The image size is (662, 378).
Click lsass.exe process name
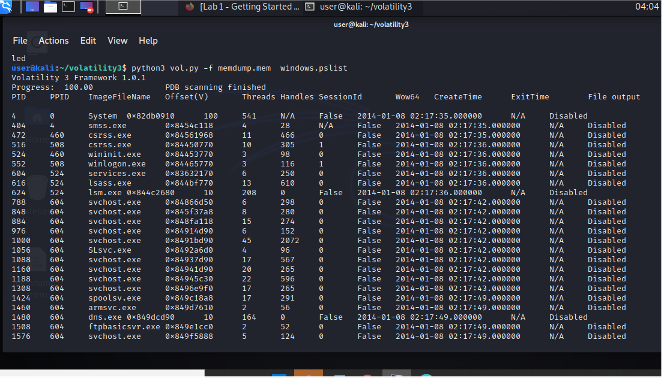tap(110, 183)
